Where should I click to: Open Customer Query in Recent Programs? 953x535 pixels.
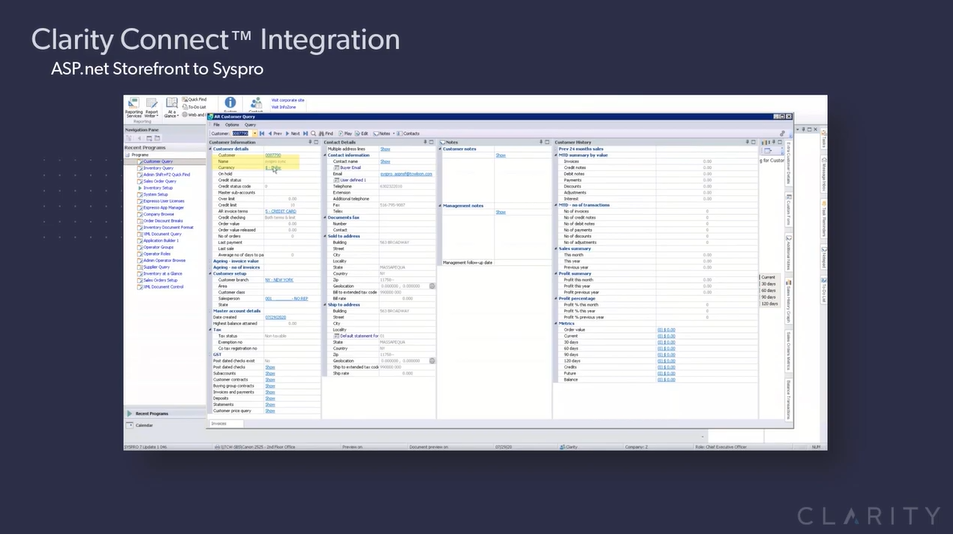tap(158, 162)
